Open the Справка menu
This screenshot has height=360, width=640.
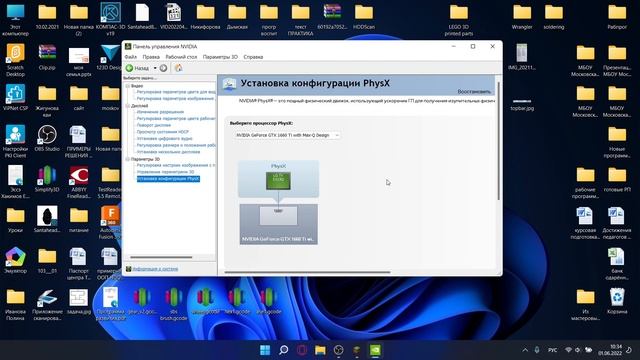[x=253, y=57]
